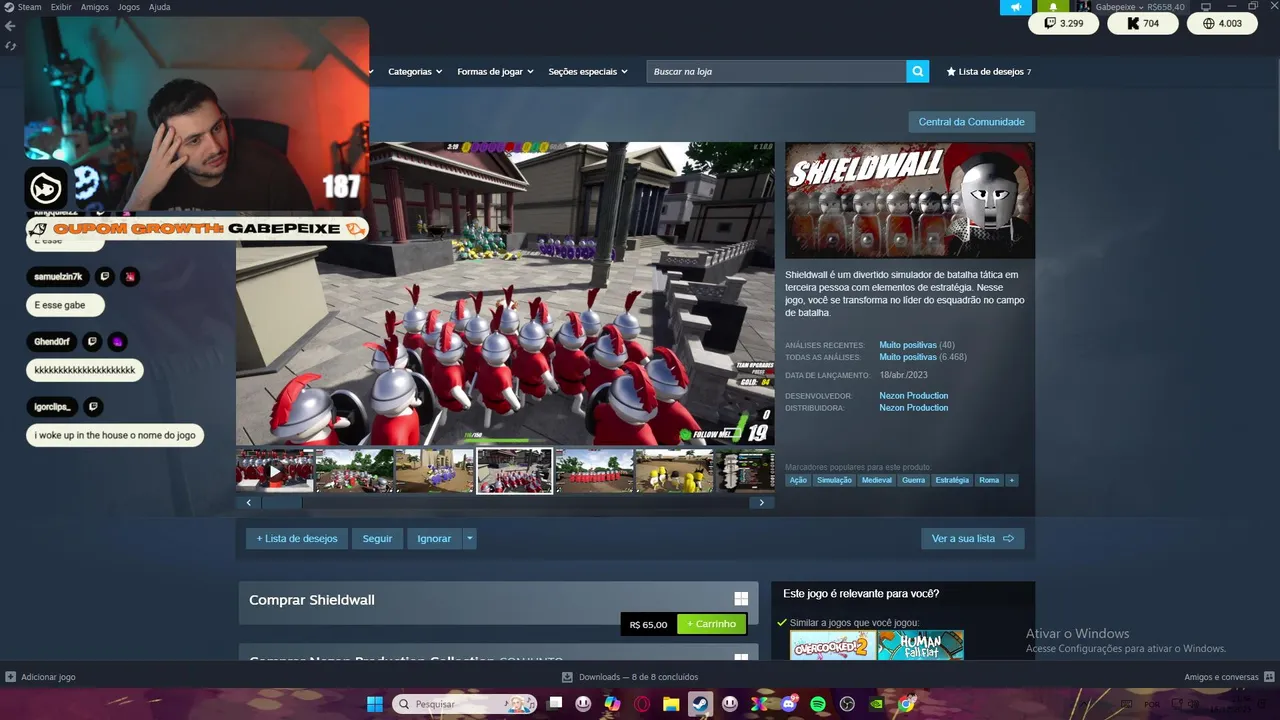1280x720 pixels.
Task: Expand the Formas de jogar dropdown
Action: 495,72
